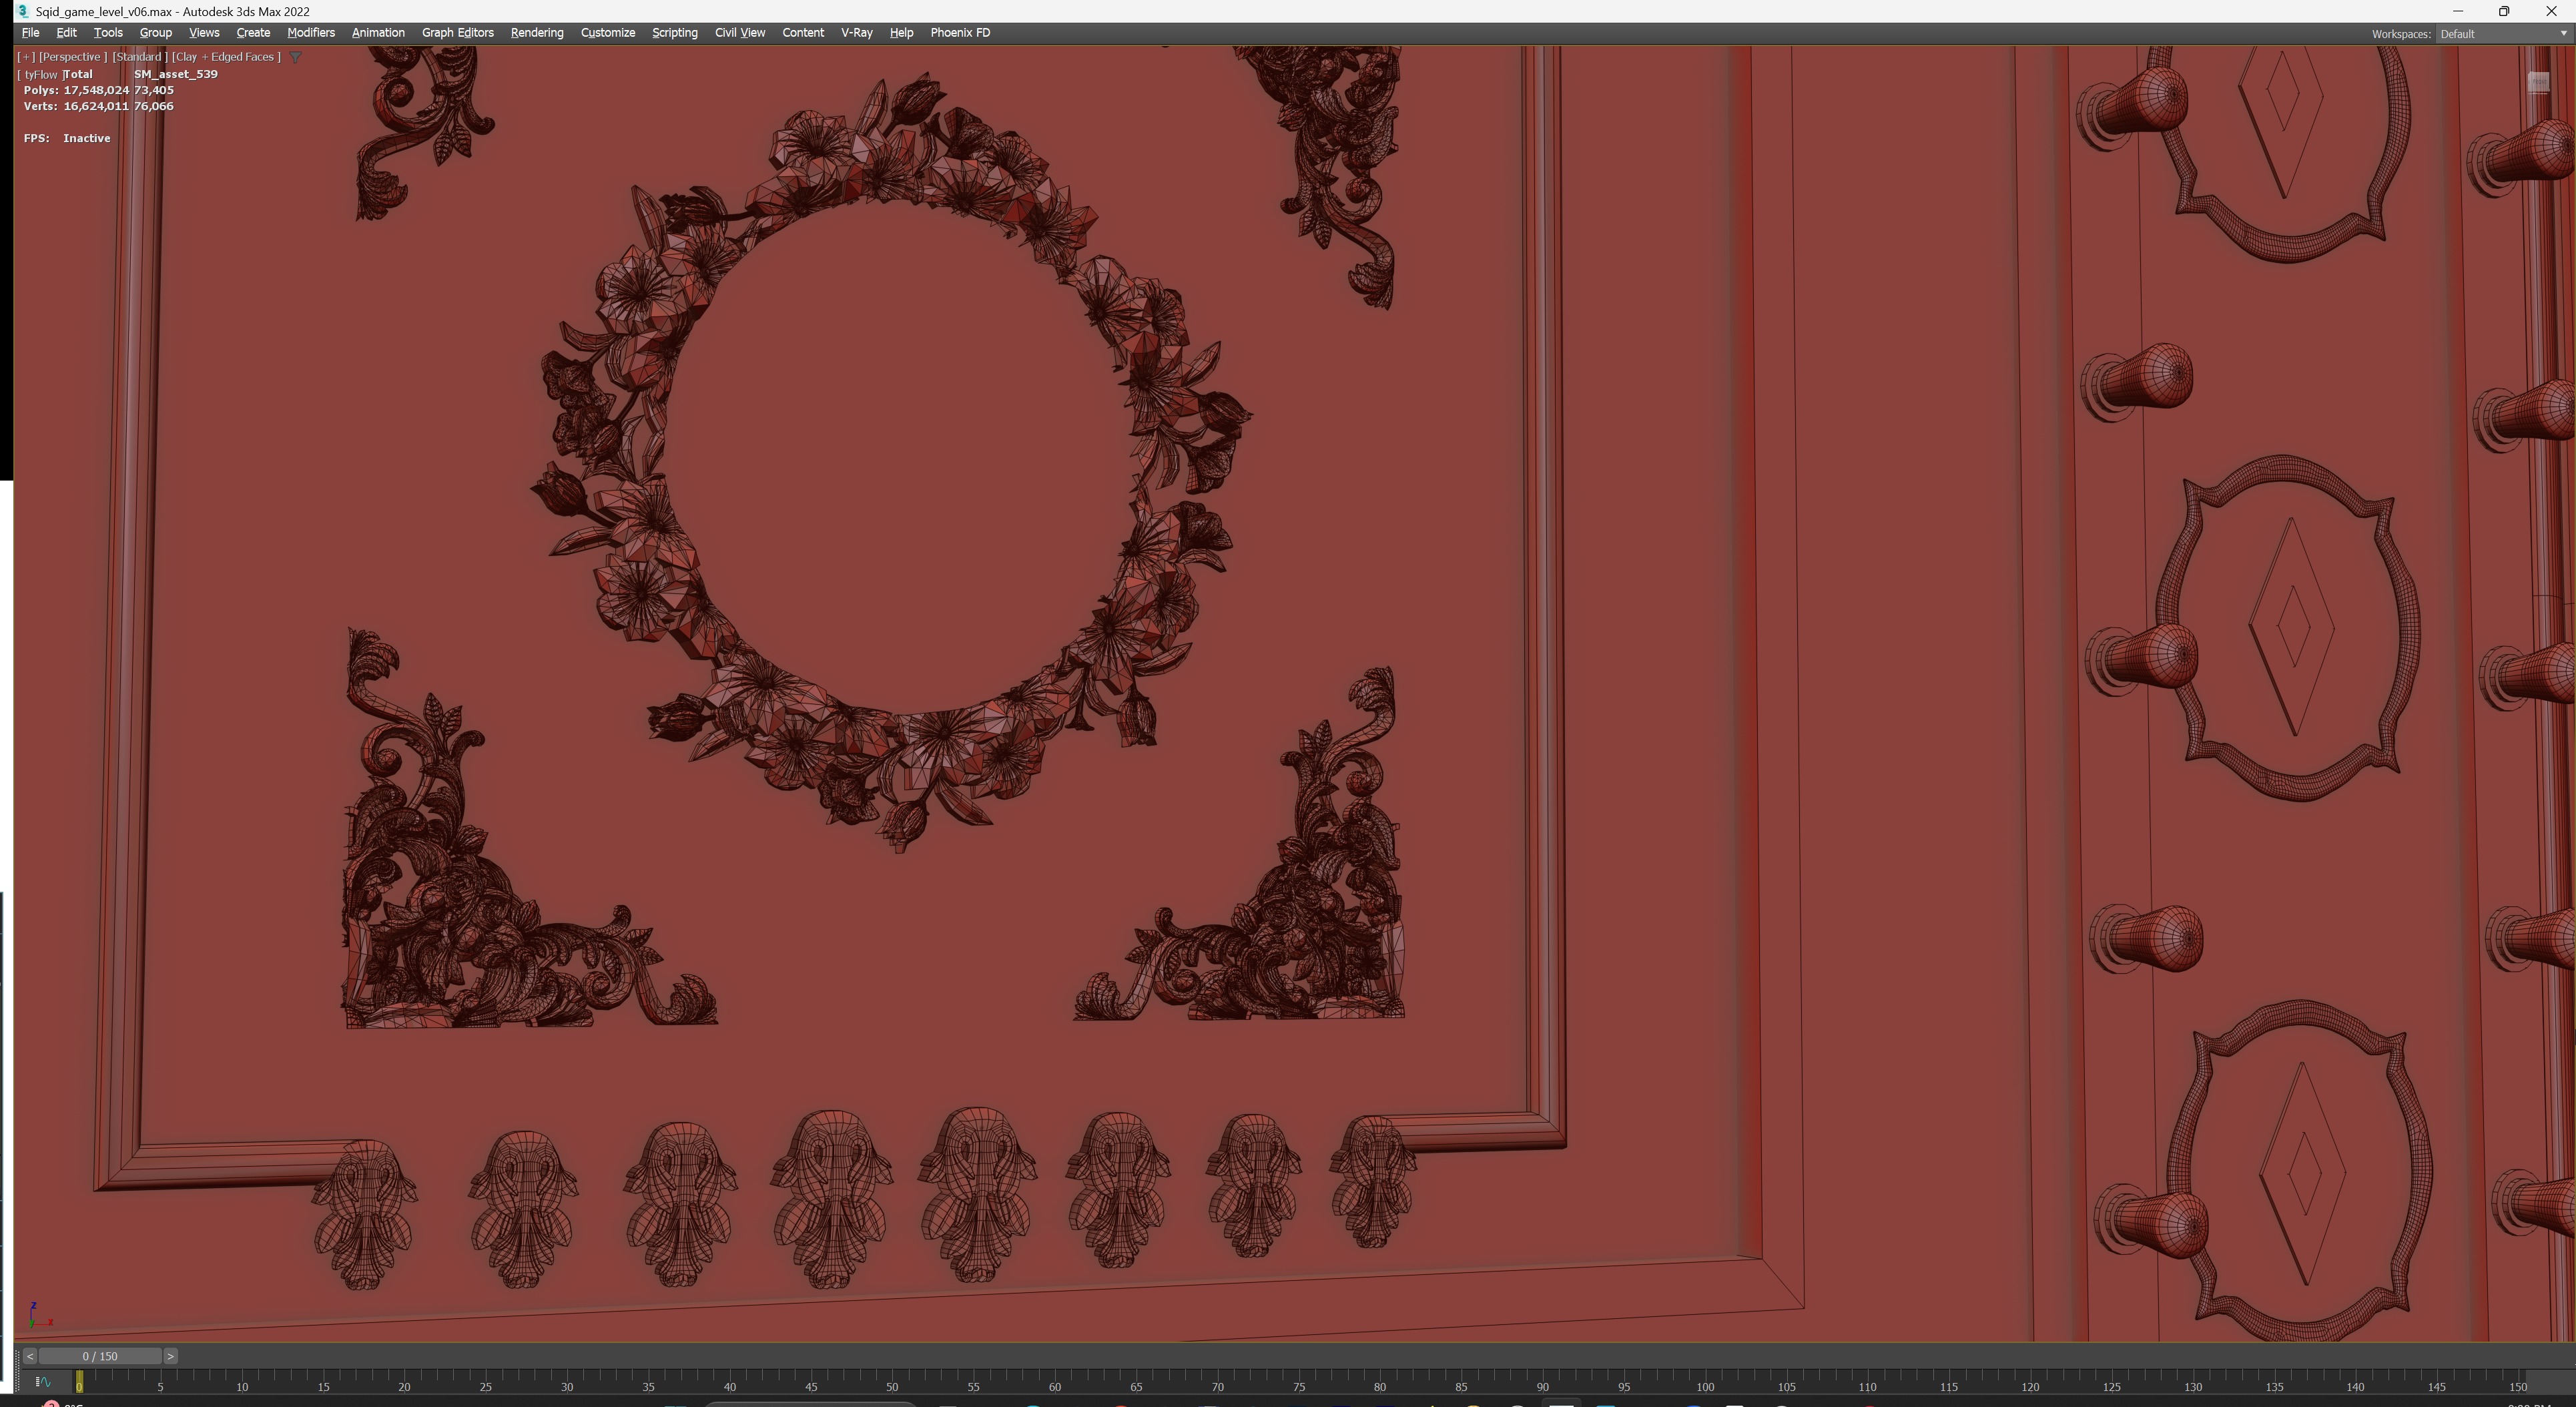
Task: Click the 3ds Max application logo icon
Action: point(22,11)
